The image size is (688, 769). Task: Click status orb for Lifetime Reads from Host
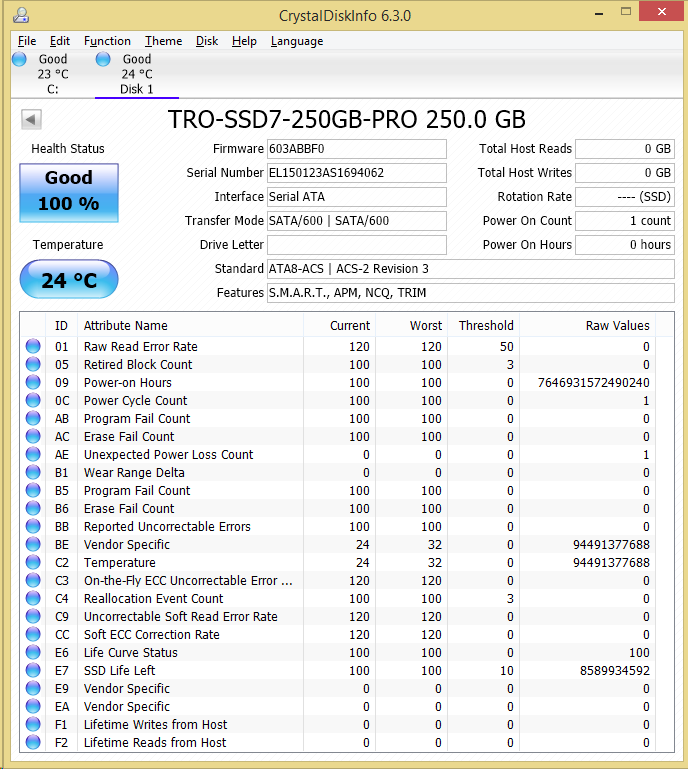(34, 743)
